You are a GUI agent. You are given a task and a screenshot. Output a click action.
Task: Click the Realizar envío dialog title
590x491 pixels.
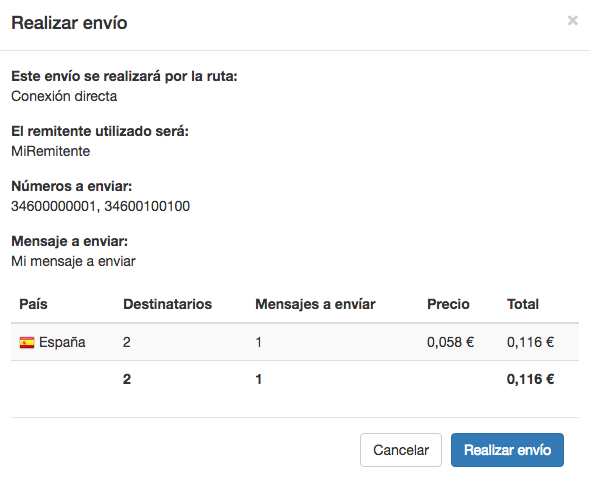(69, 23)
